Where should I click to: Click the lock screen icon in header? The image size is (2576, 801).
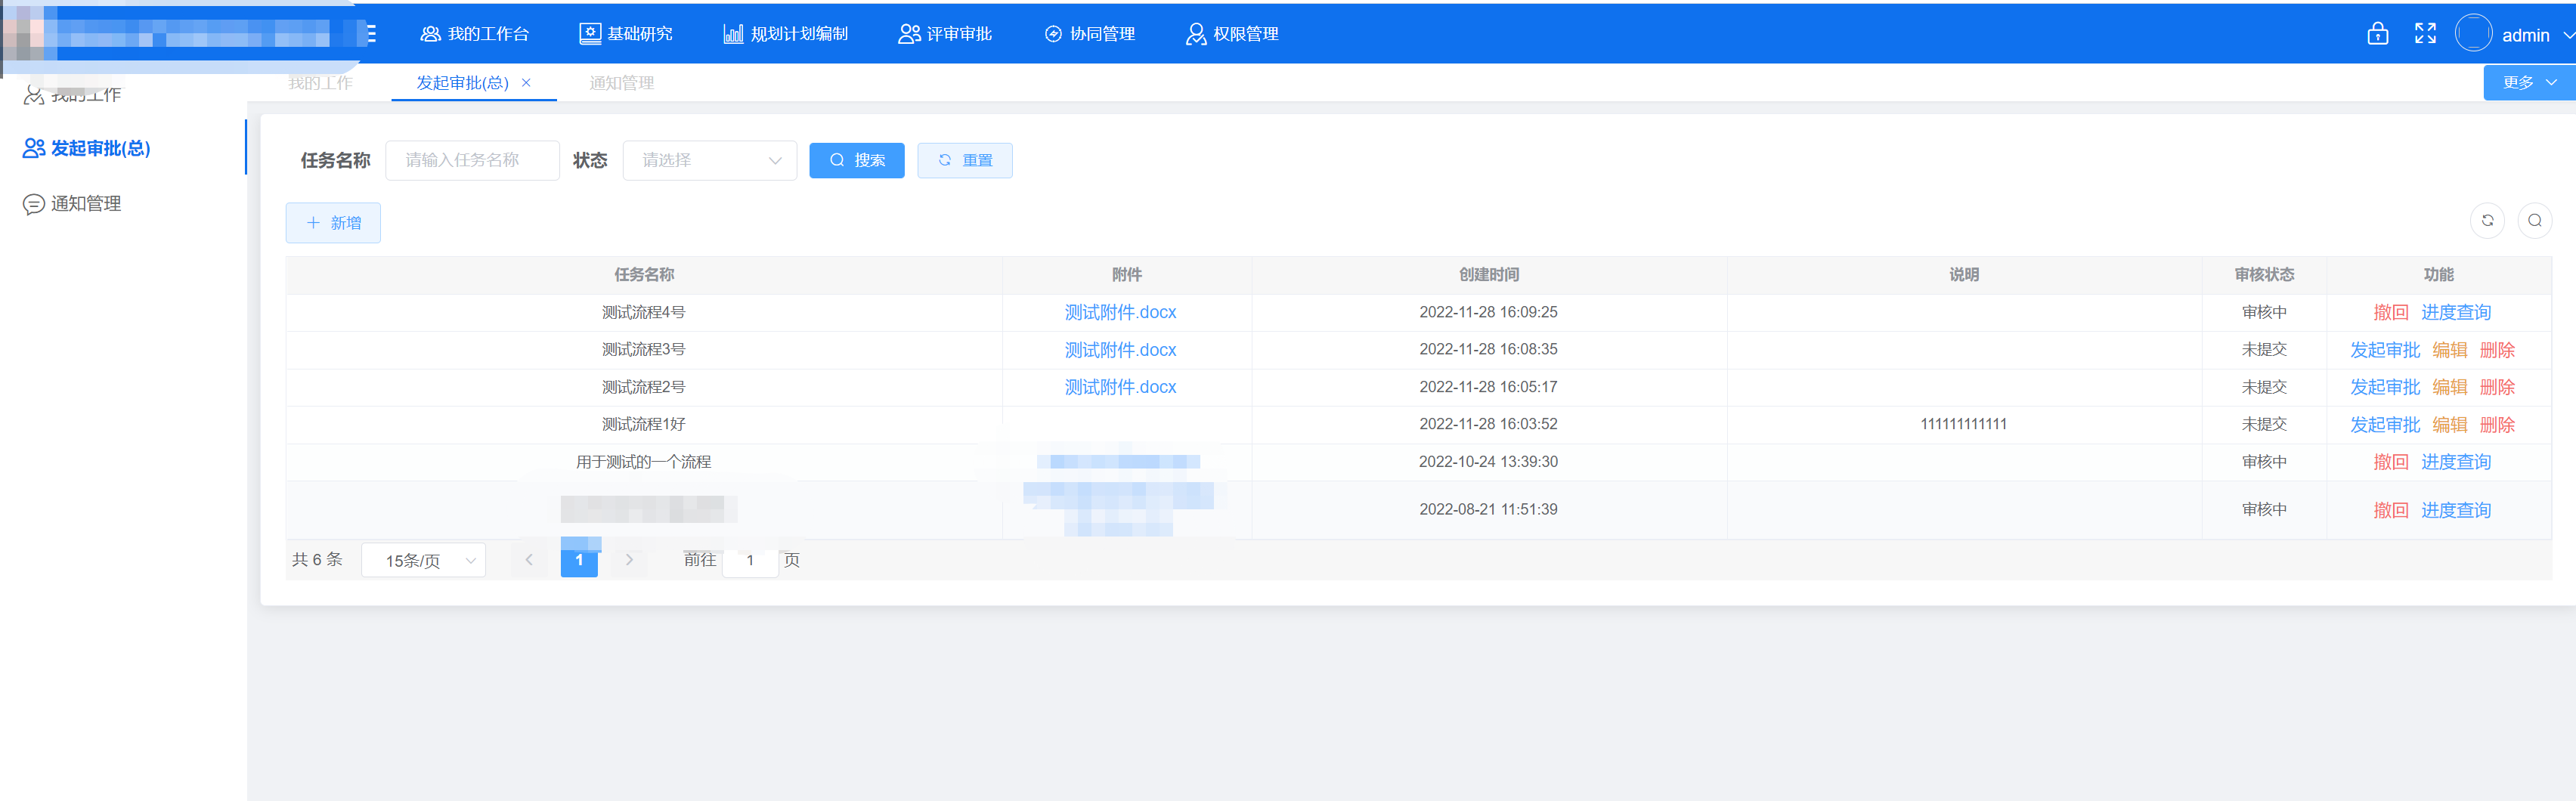pyautogui.click(x=2378, y=34)
